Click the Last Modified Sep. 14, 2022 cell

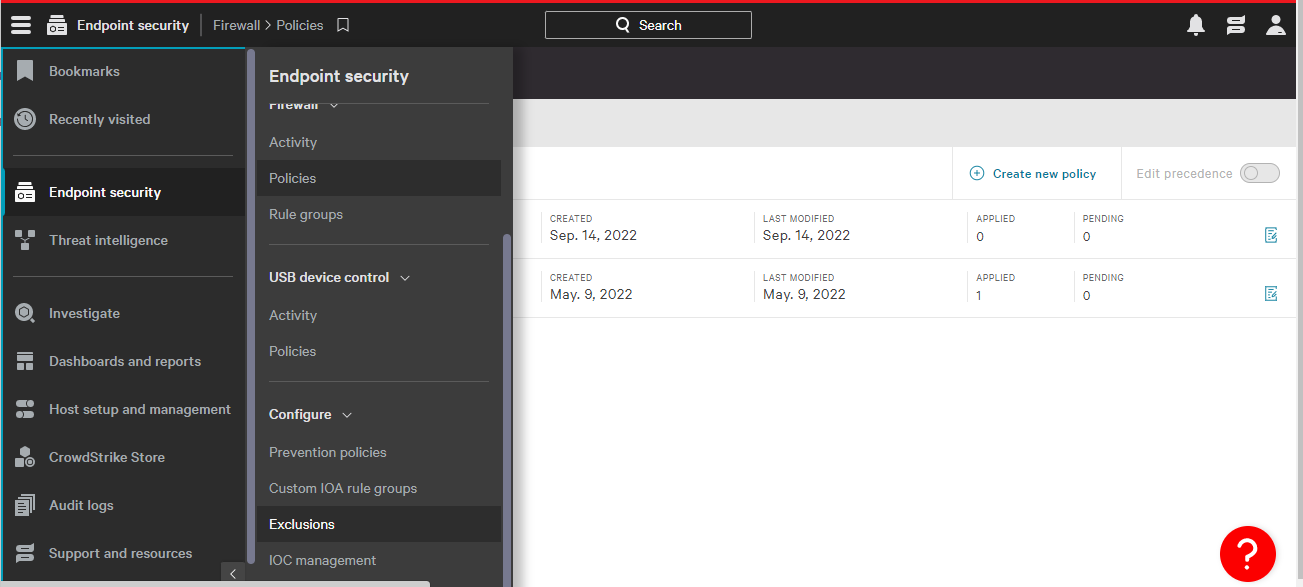806,235
